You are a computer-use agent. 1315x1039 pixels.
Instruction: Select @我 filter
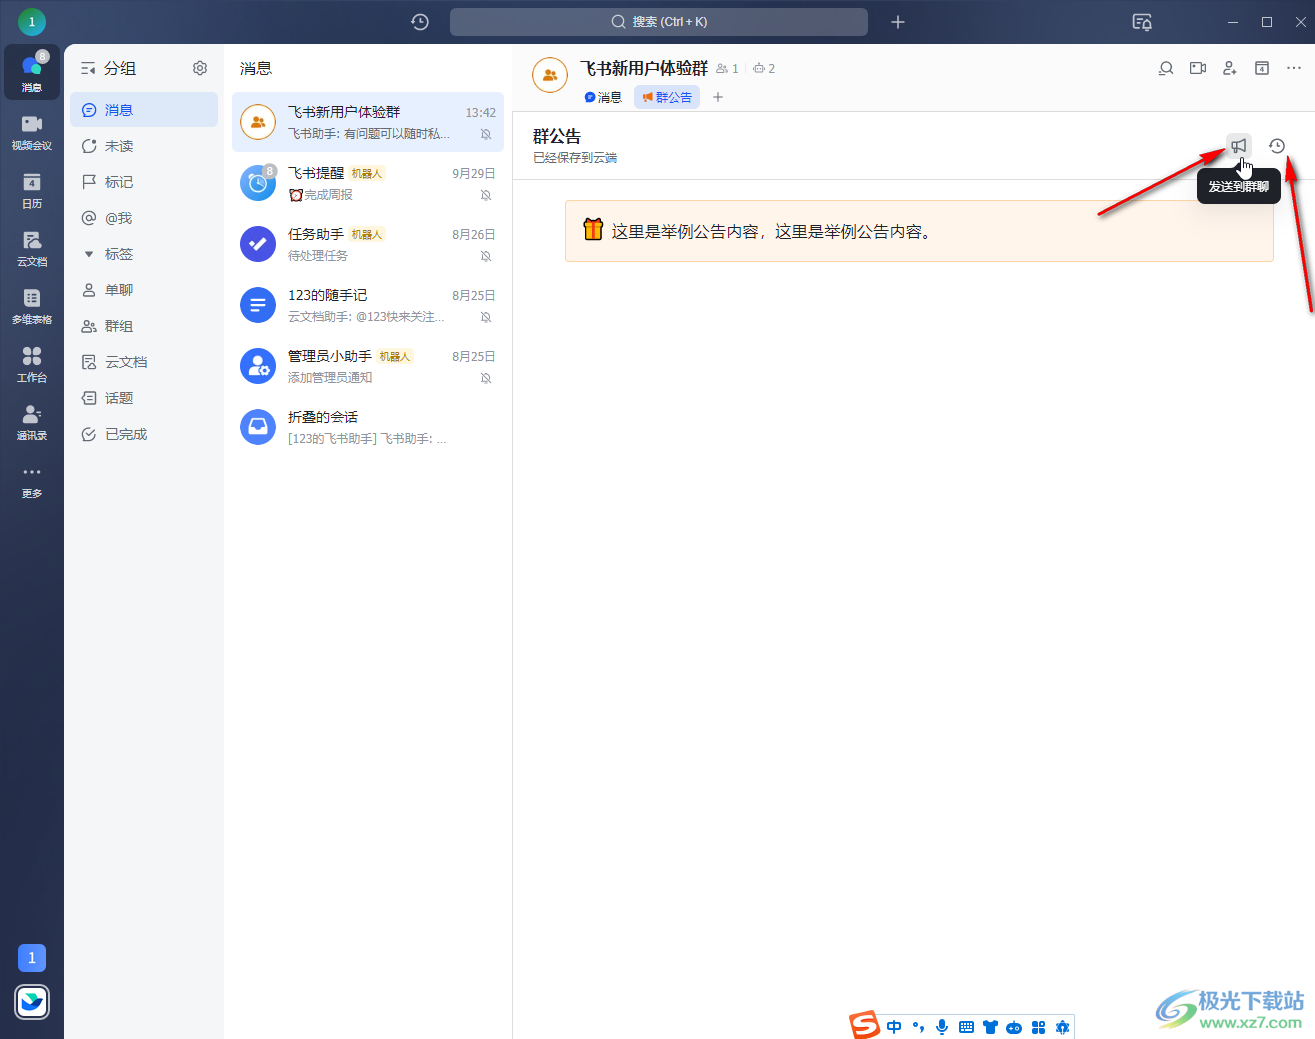(144, 218)
